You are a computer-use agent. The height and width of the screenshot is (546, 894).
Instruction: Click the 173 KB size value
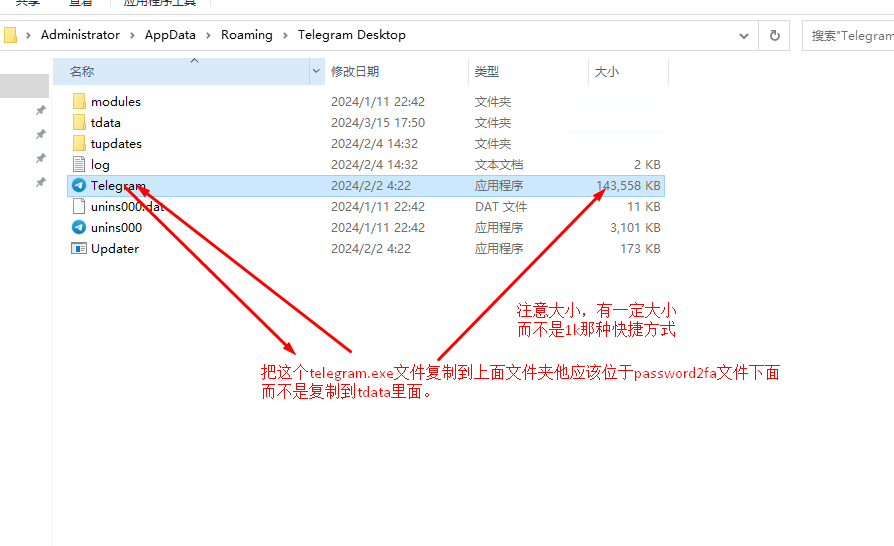click(640, 248)
